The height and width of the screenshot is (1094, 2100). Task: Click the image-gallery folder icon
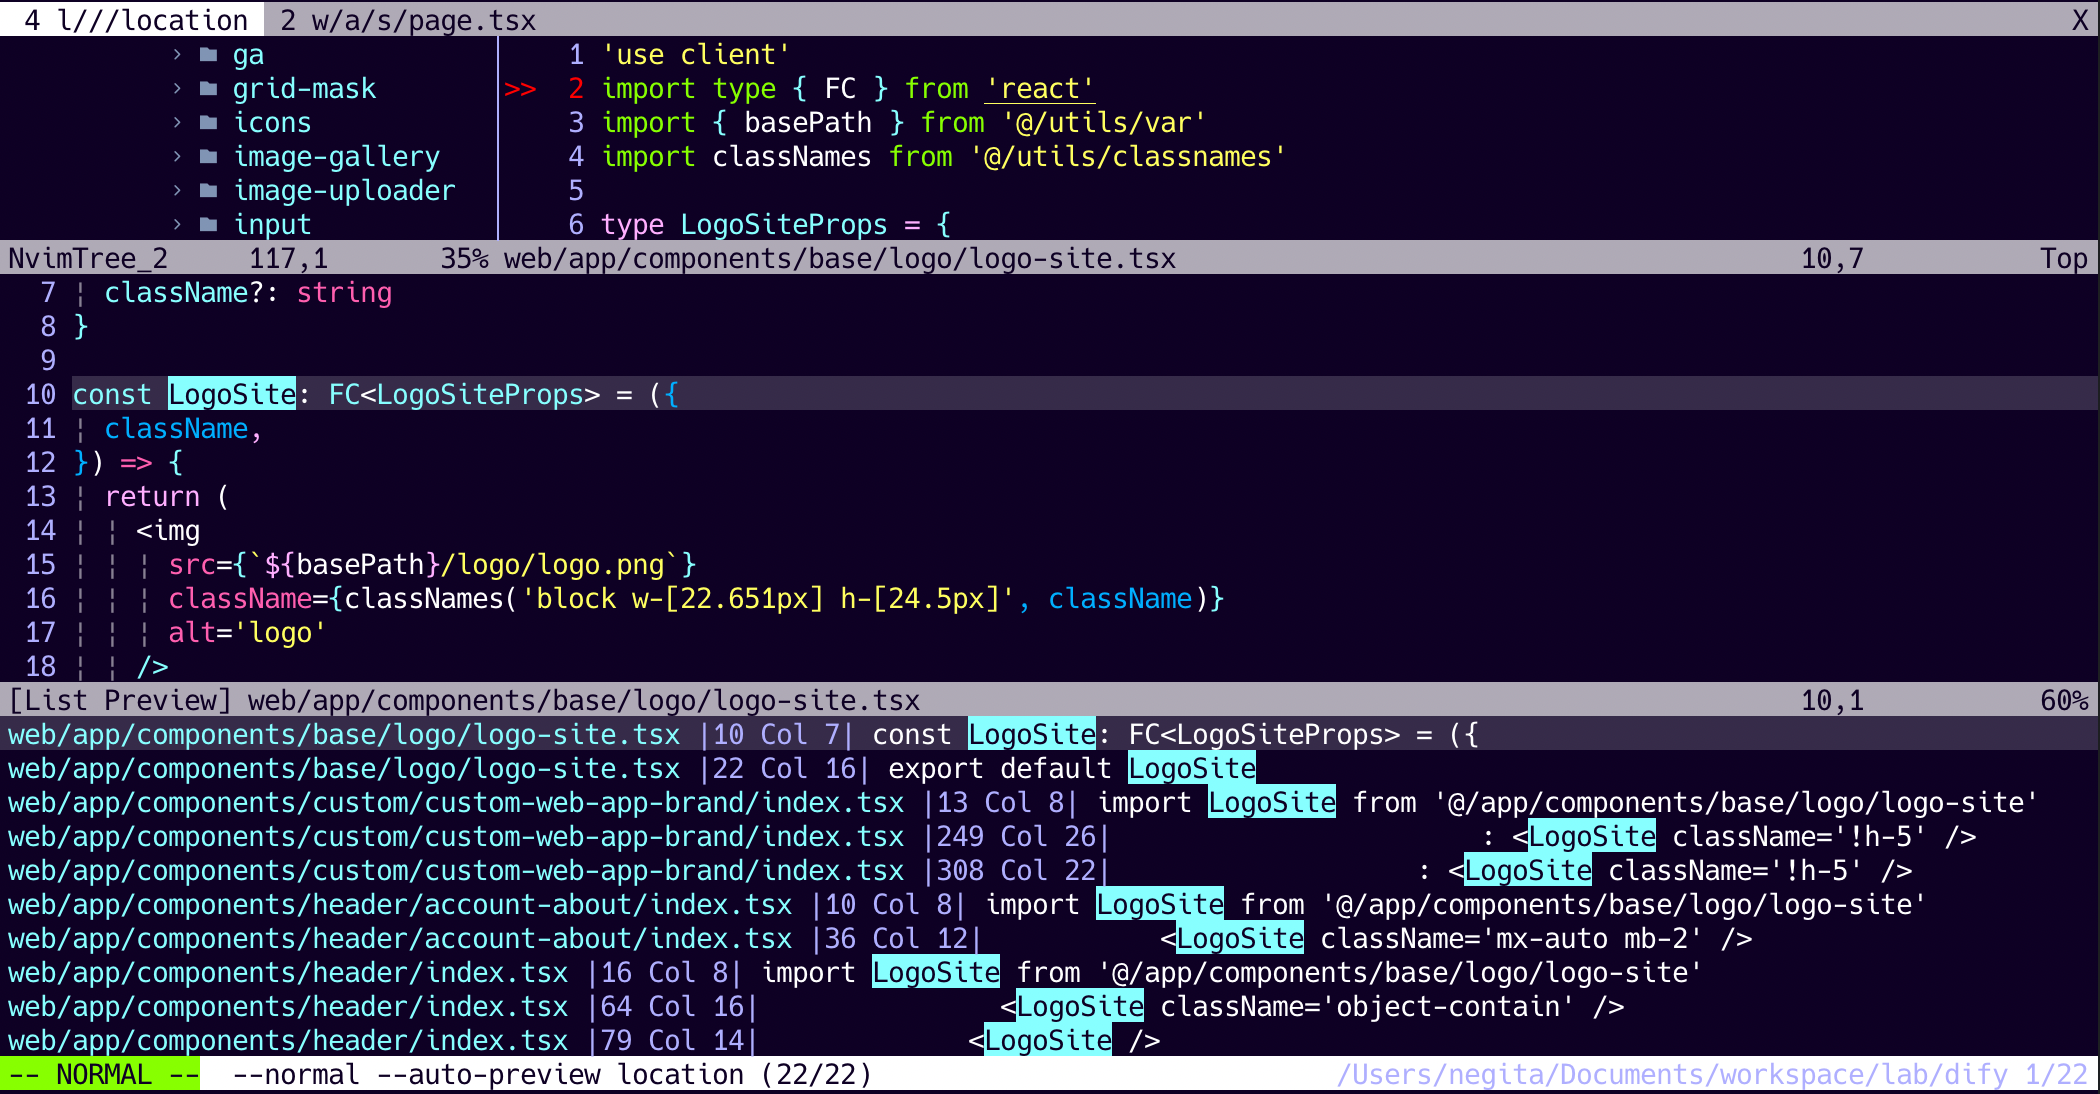pyautogui.click(x=208, y=157)
